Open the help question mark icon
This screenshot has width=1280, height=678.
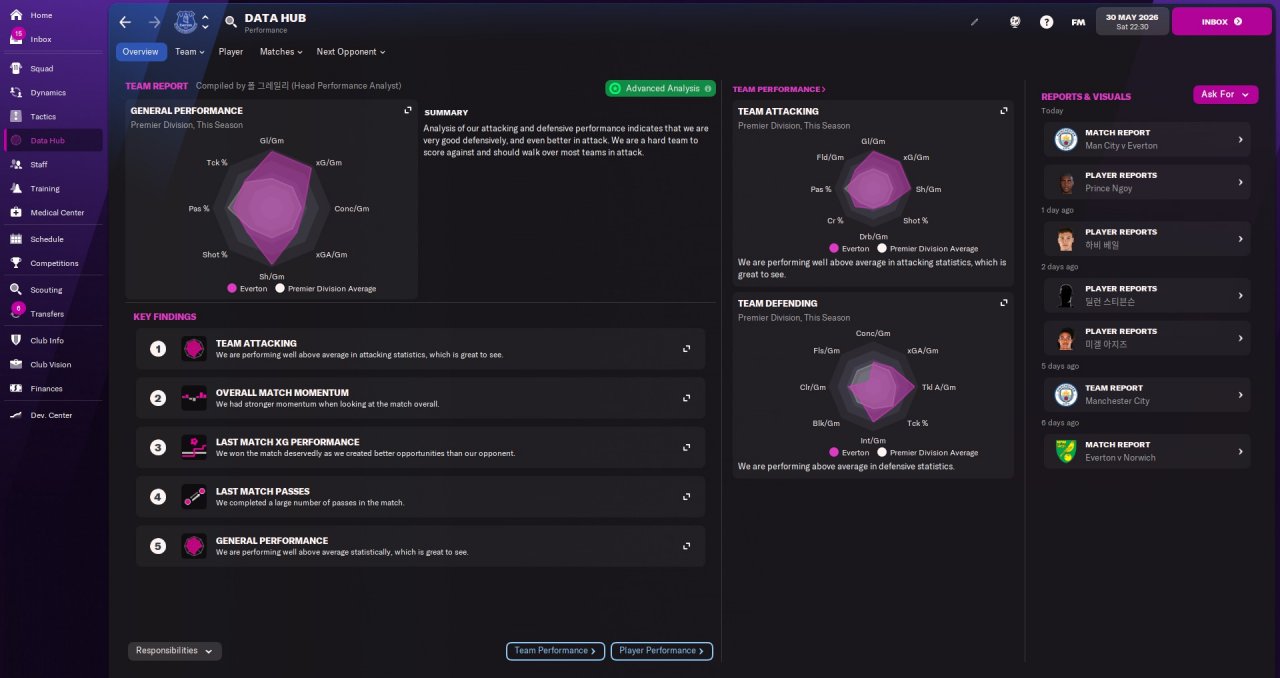pos(1046,21)
